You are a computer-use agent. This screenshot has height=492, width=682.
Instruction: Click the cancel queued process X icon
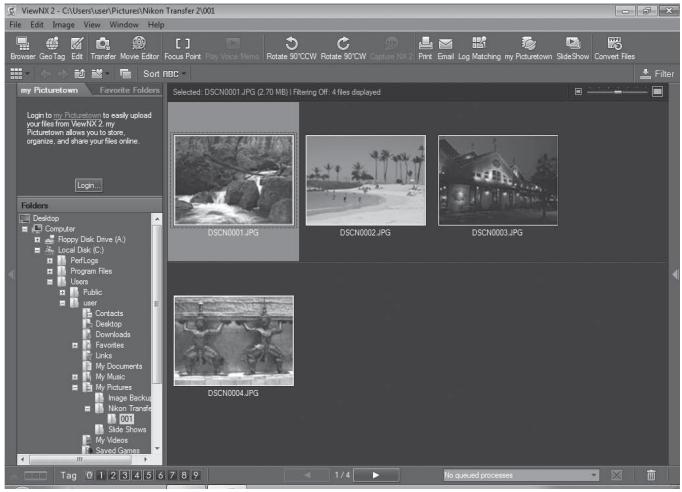[x=616, y=475]
